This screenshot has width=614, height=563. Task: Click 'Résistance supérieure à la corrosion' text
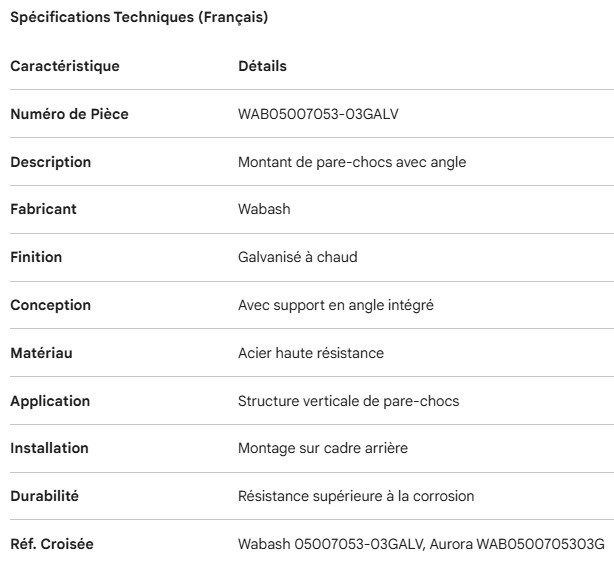pyautogui.click(x=356, y=496)
